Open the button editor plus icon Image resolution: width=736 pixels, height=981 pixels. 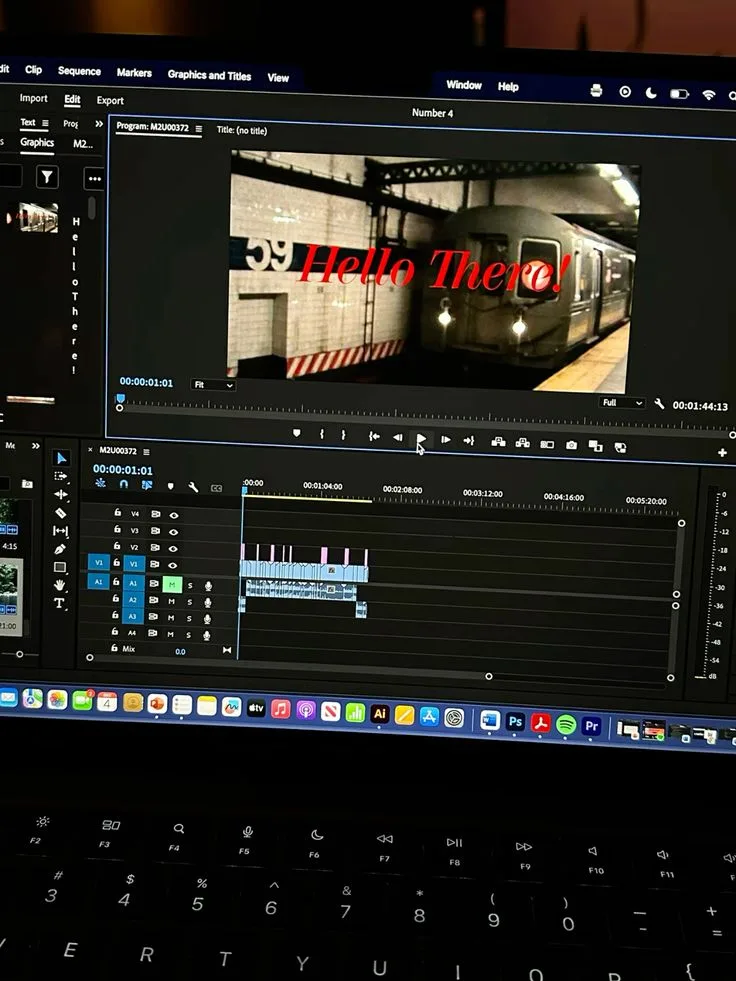pyautogui.click(x=722, y=452)
